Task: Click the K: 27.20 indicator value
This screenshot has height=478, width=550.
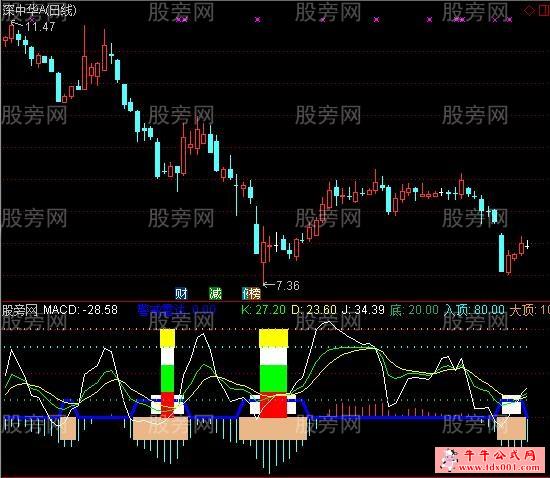Action: tap(263, 310)
